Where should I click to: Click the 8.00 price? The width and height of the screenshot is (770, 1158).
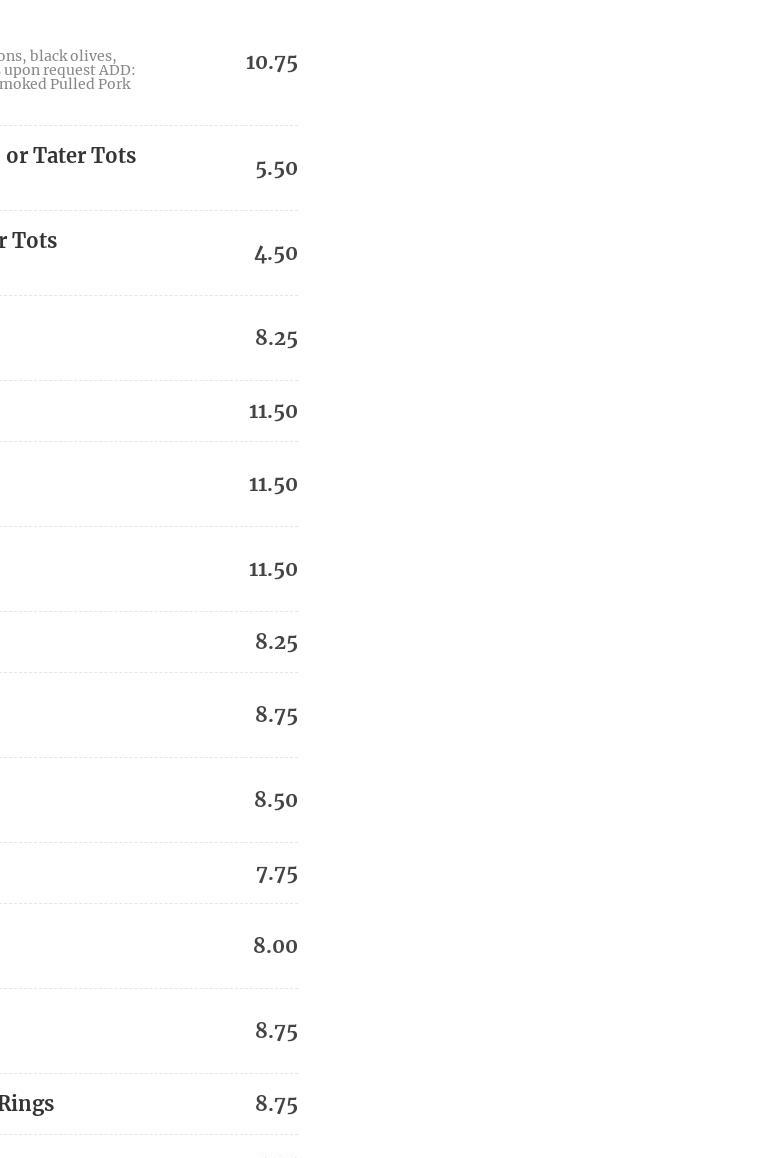point(275,946)
